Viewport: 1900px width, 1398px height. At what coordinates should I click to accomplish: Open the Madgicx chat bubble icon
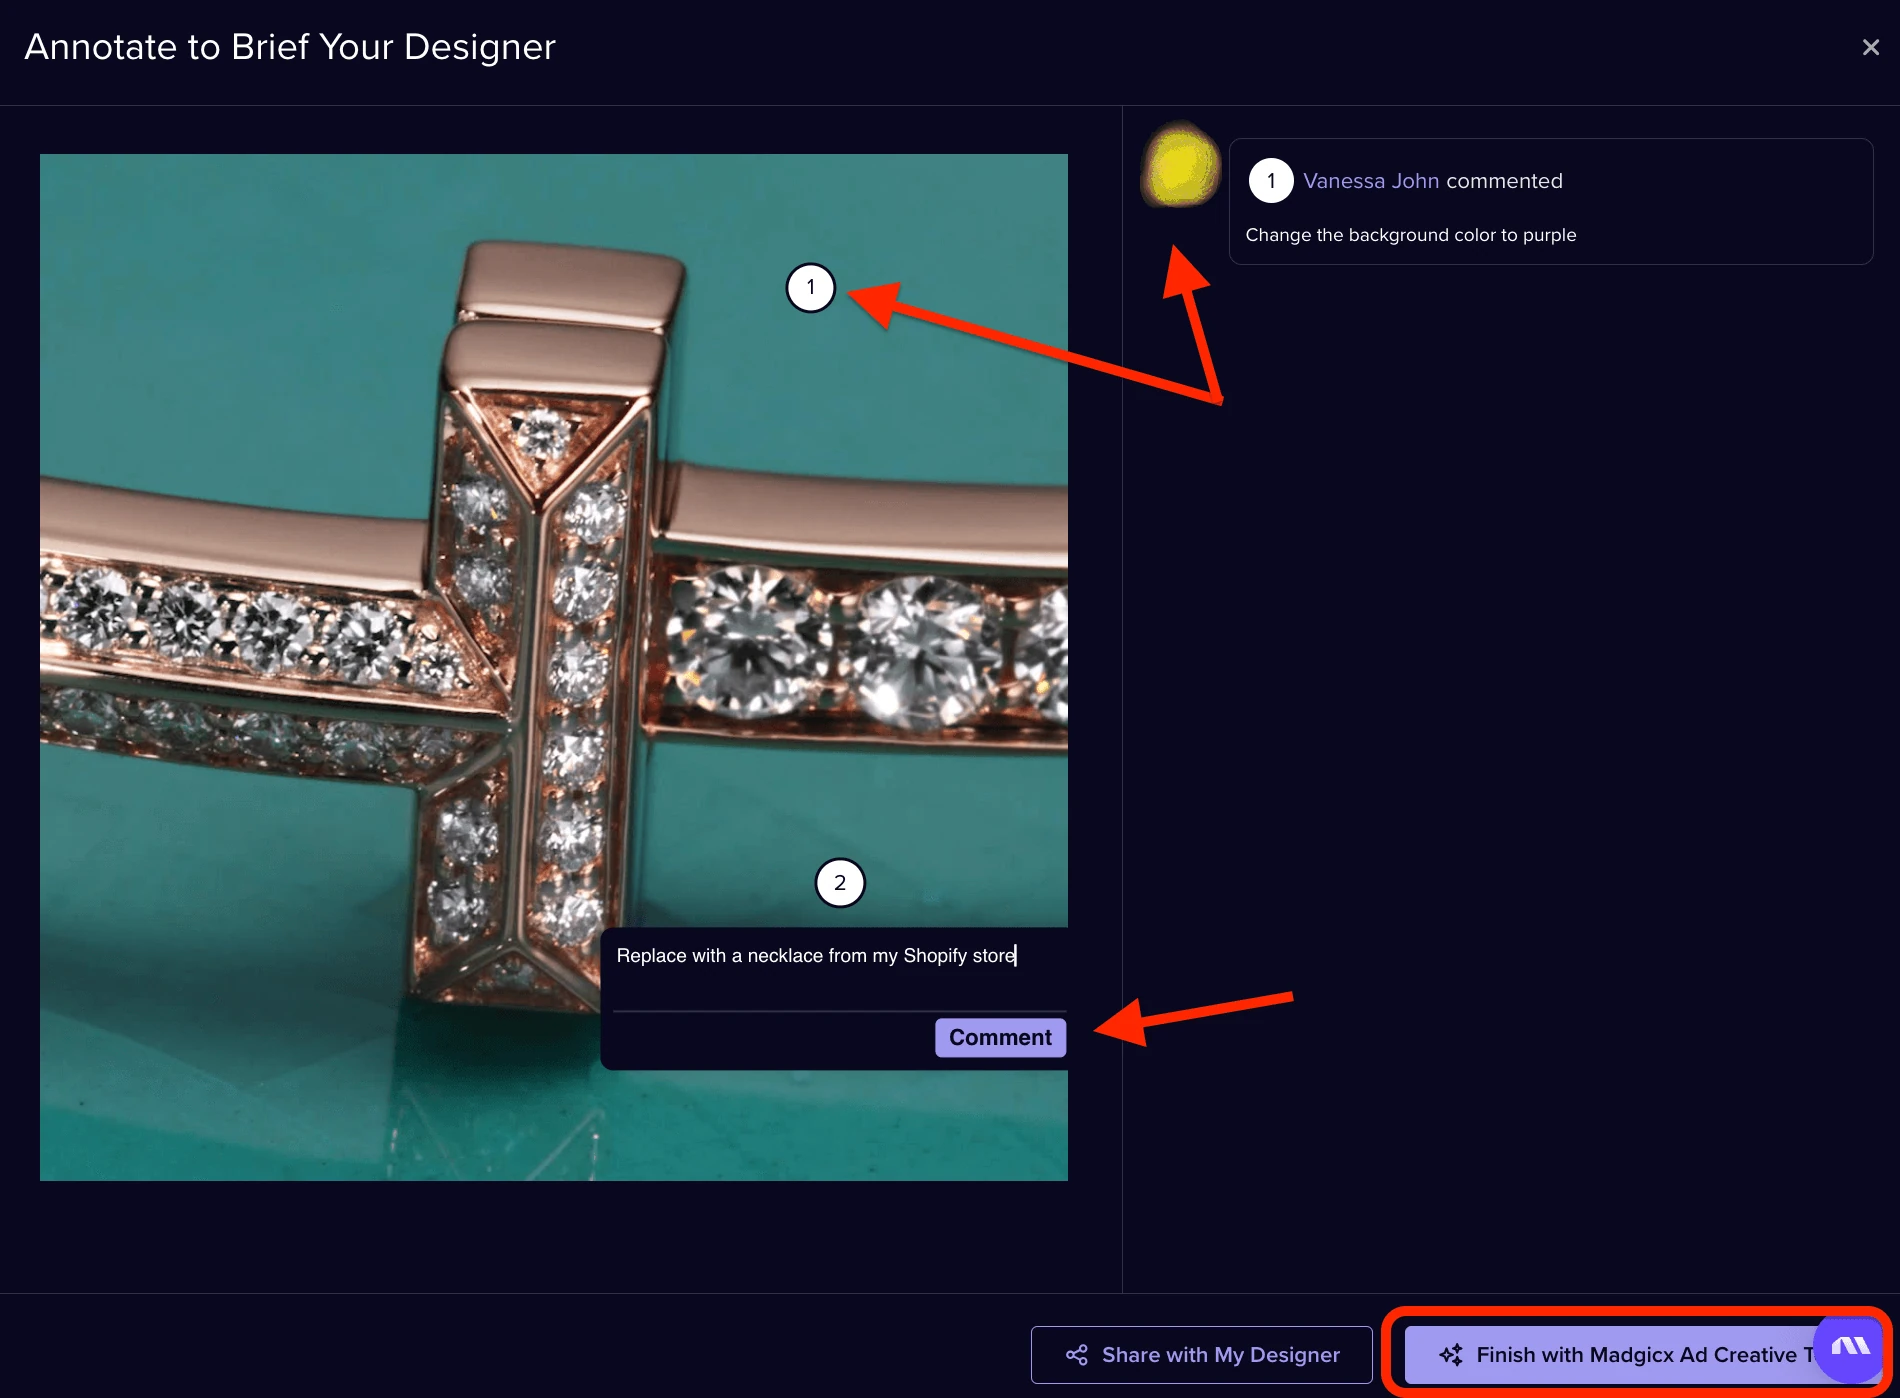point(1850,1347)
